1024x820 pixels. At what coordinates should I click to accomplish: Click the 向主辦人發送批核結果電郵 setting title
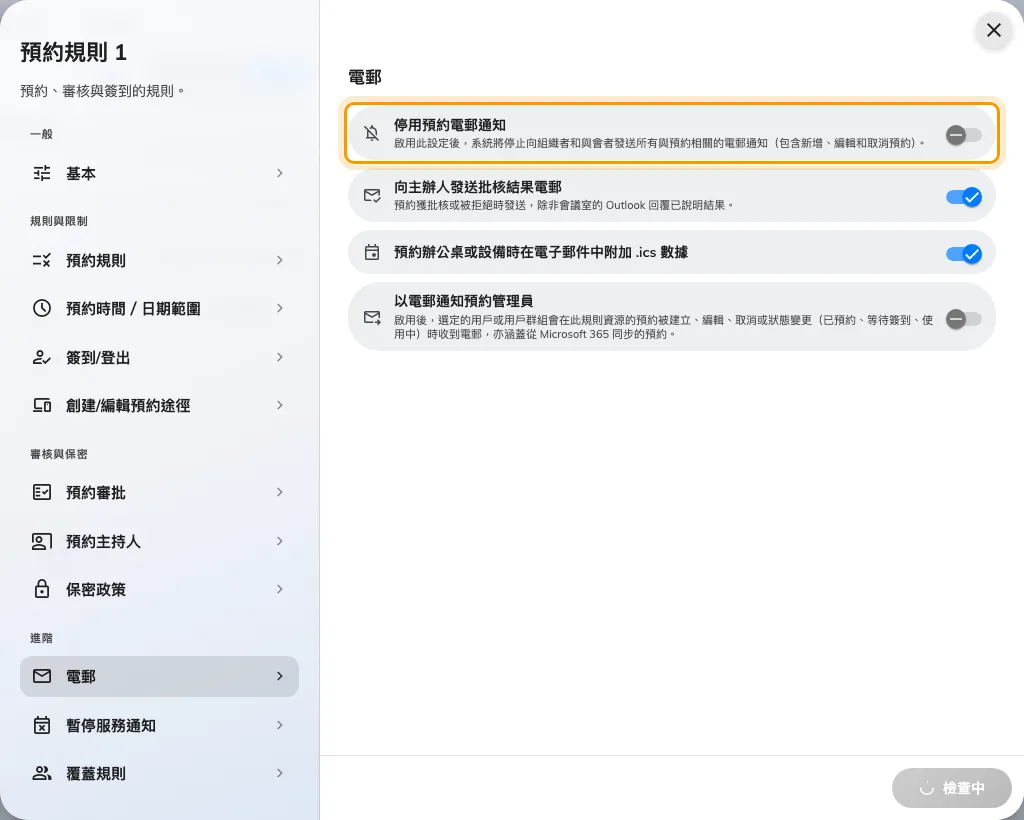[477, 187]
